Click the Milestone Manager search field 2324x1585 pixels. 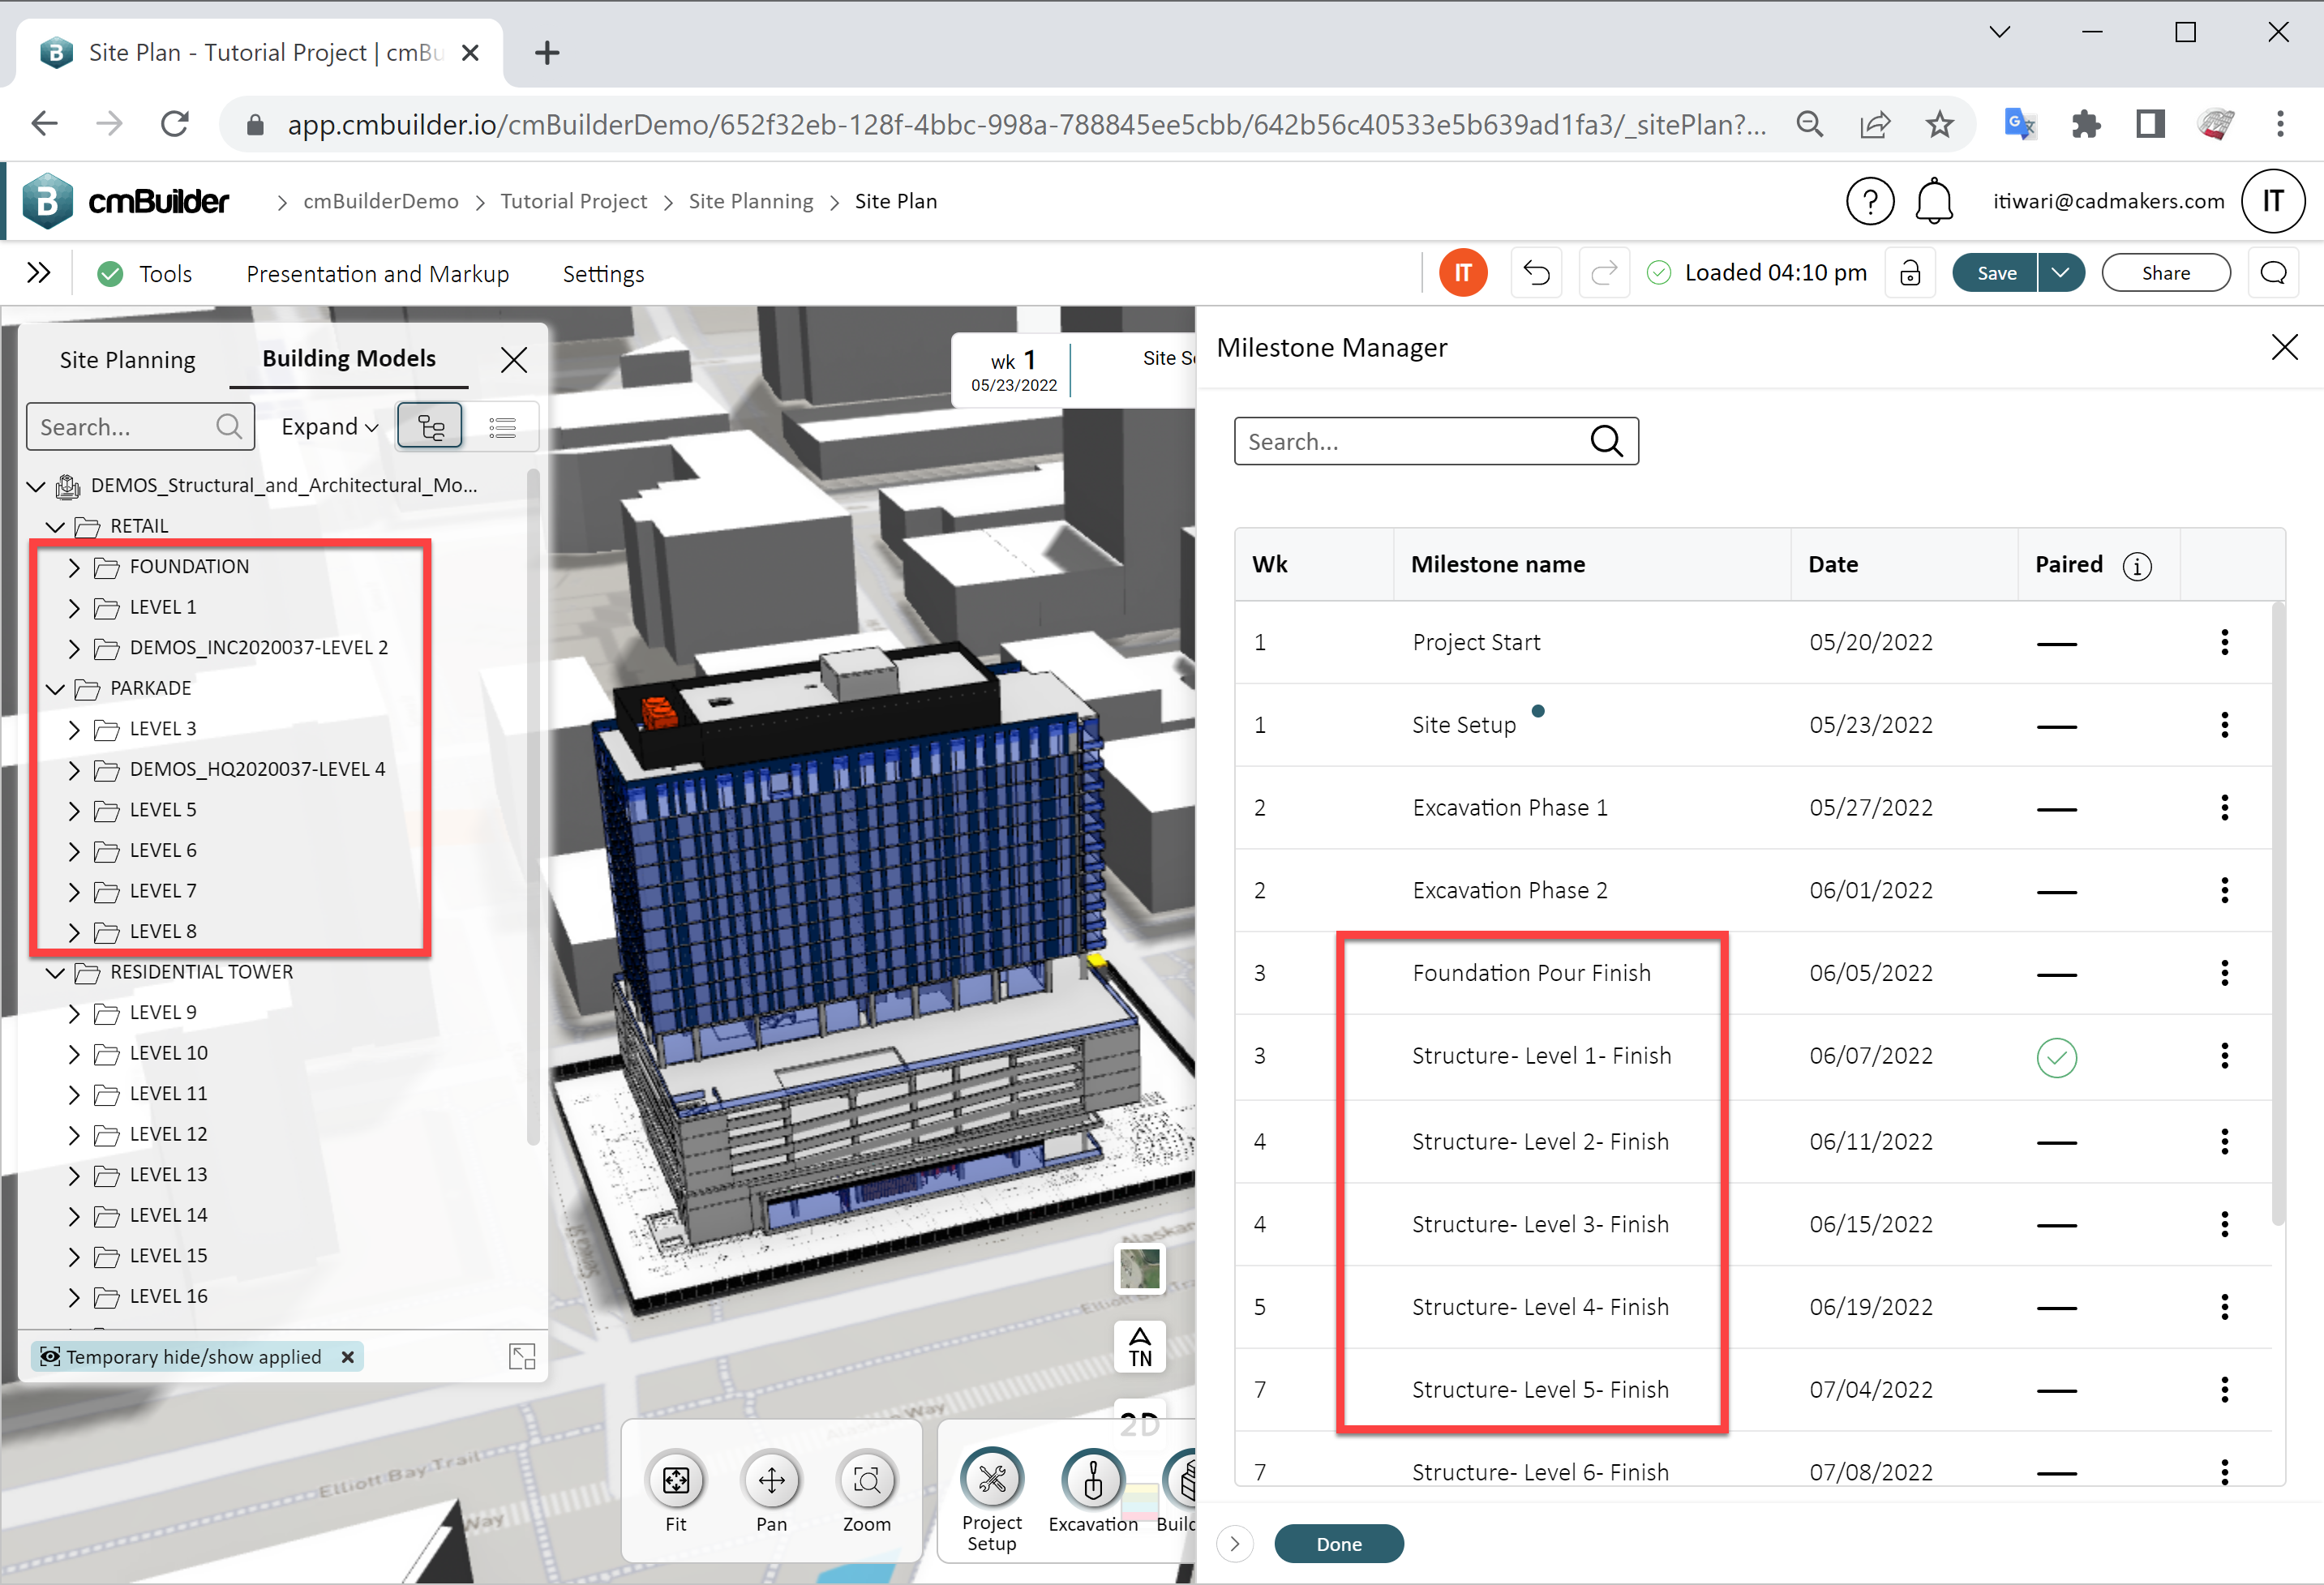point(1410,442)
